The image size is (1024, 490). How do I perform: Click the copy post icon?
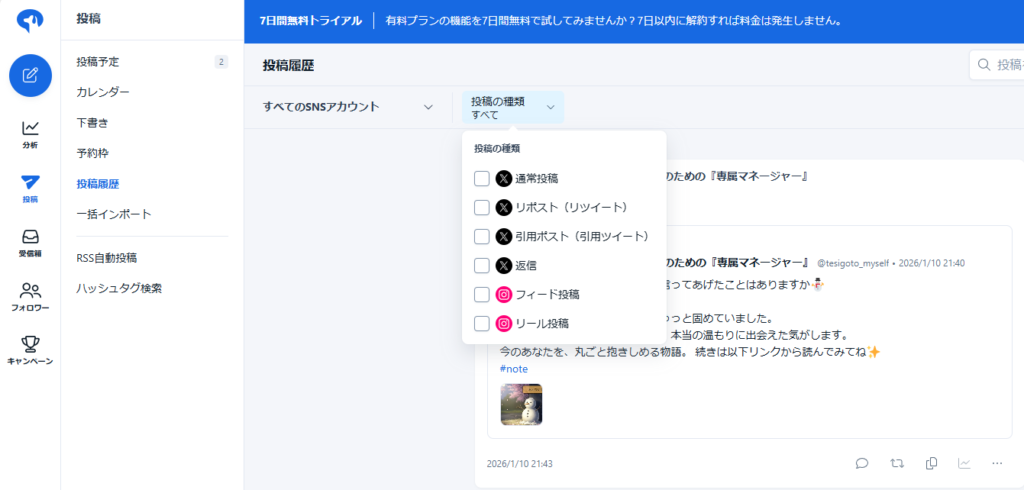(931, 463)
